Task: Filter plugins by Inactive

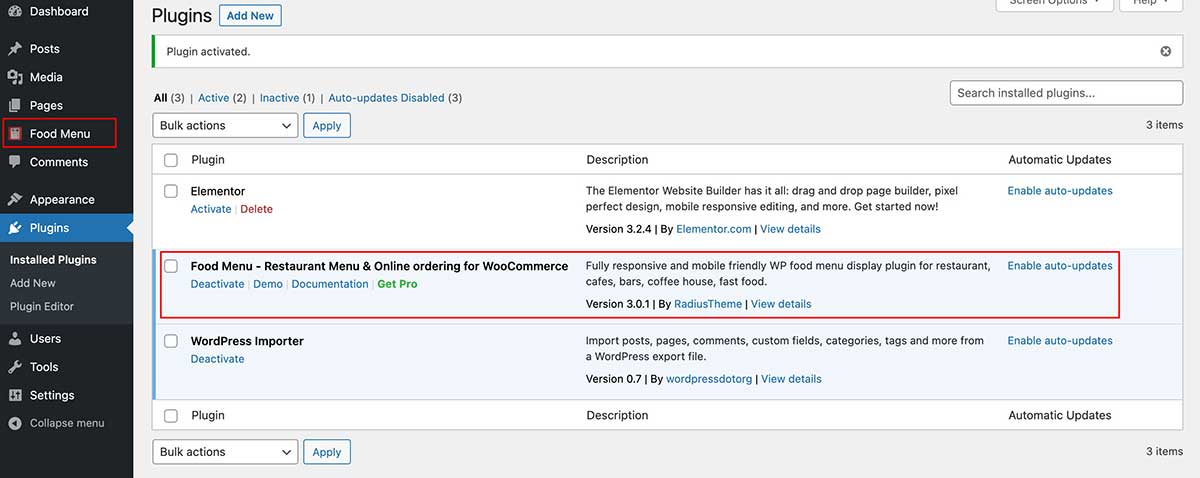Action: click(279, 98)
